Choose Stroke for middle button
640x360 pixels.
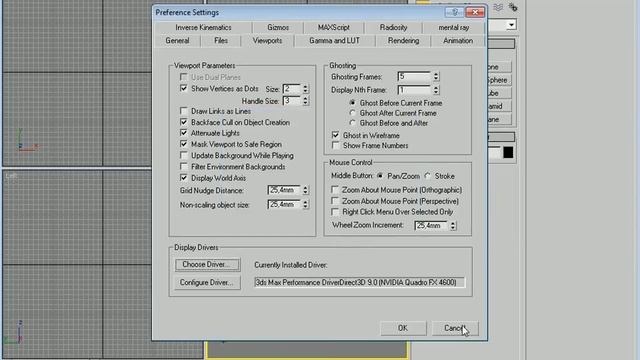click(427, 176)
